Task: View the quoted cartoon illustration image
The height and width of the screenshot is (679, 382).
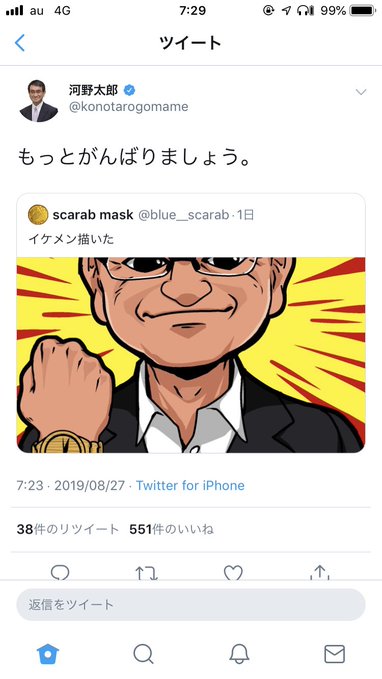Action: (x=191, y=355)
